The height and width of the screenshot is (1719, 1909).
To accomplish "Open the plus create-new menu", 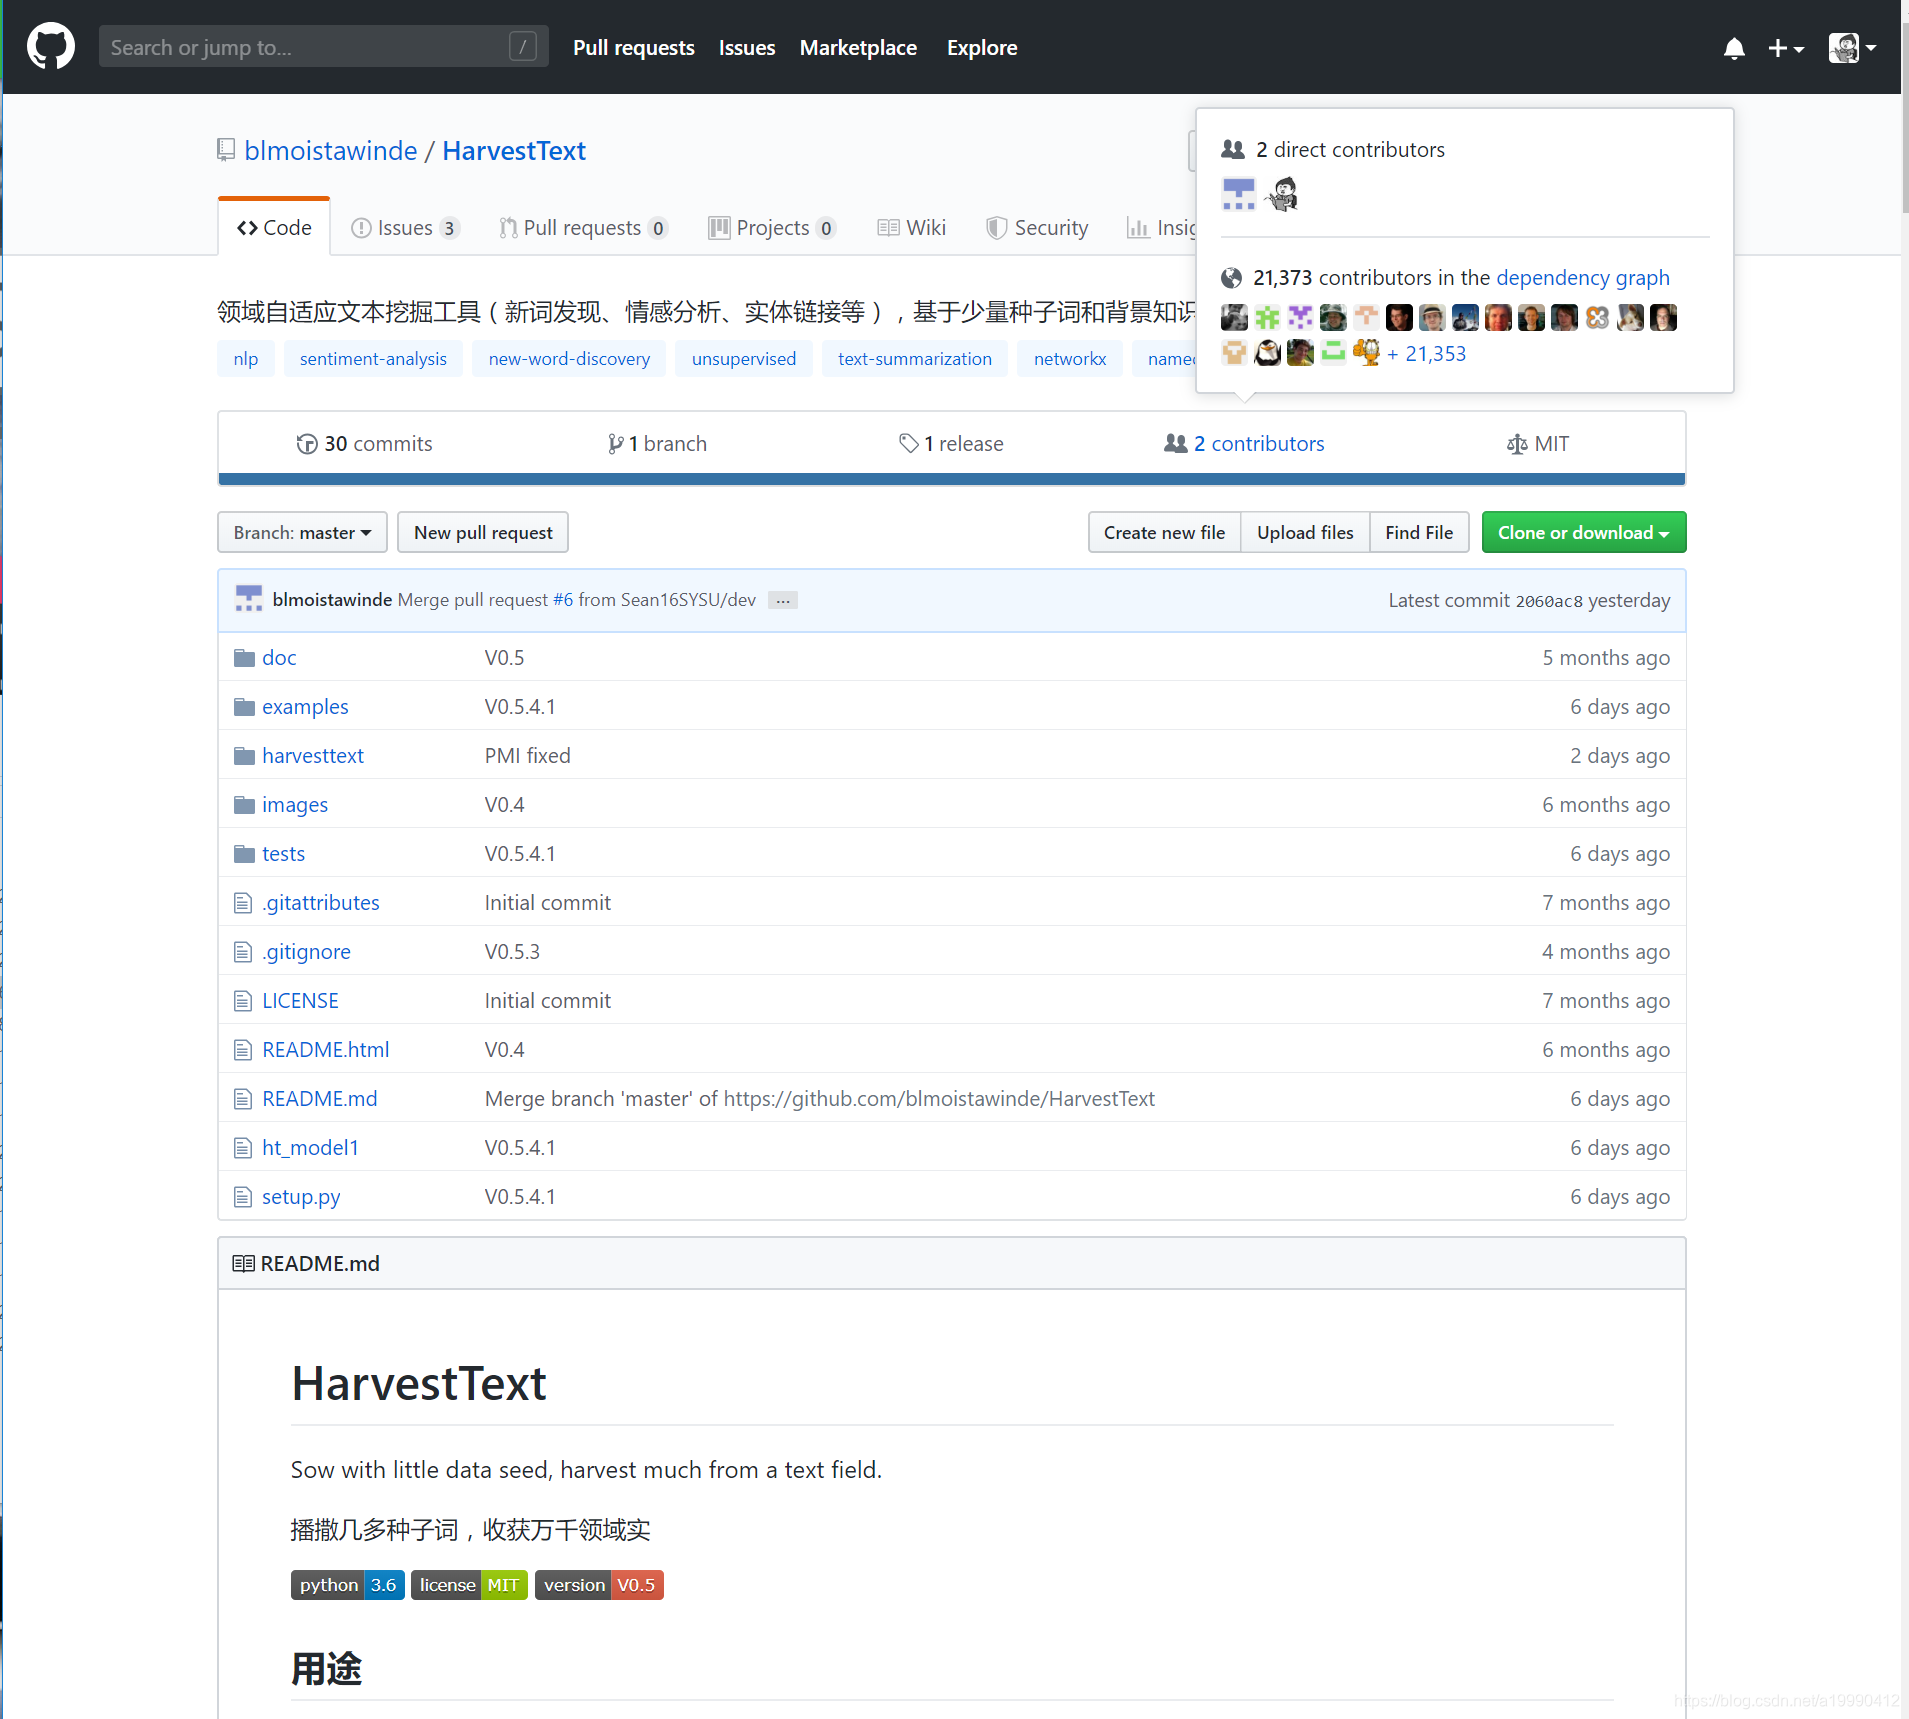I will pyautogui.click(x=1785, y=48).
